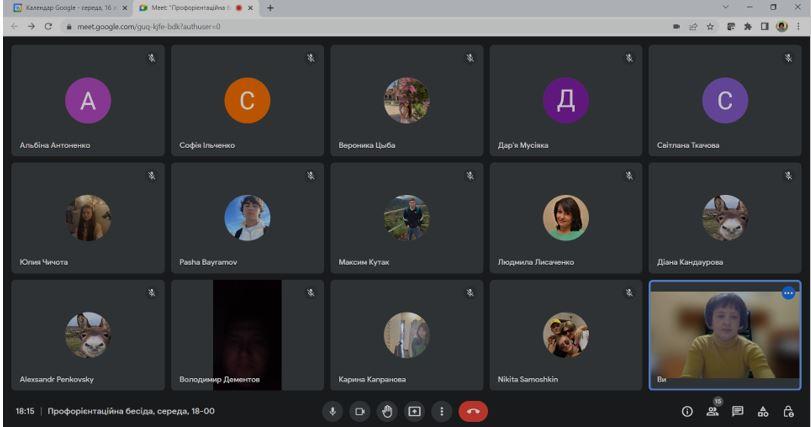811x427 pixels.
Task: Switch to the Google Calendar tab
Action: (x=66, y=8)
